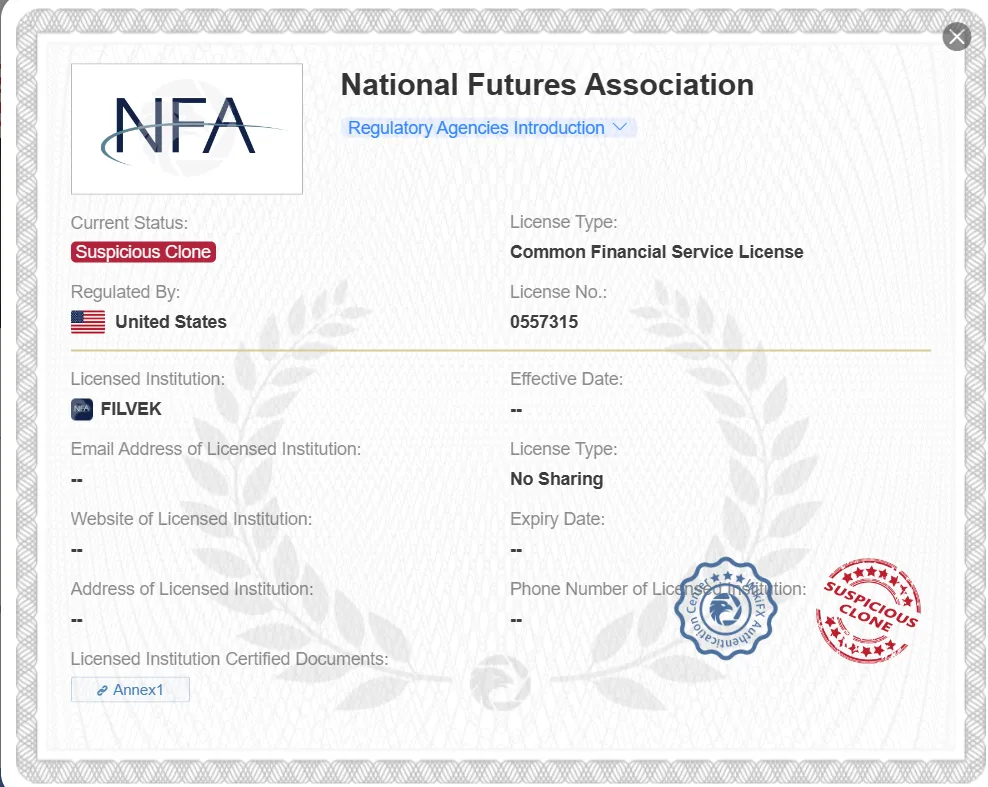Screen dimensions: 988x787
Task: Select the FILVEK institution name
Action: point(131,409)
